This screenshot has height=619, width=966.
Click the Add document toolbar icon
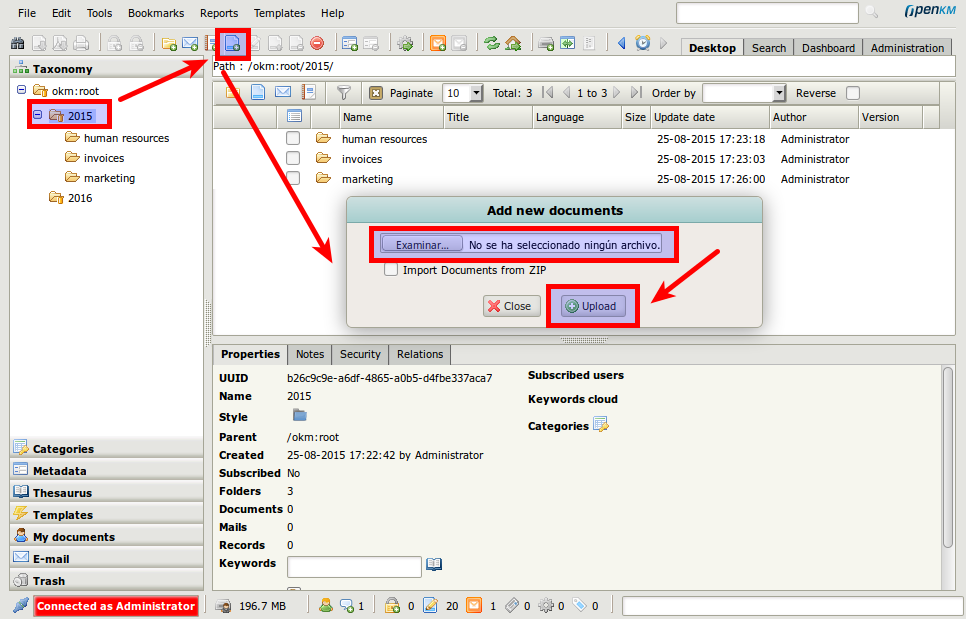click(x=233, y=43)
